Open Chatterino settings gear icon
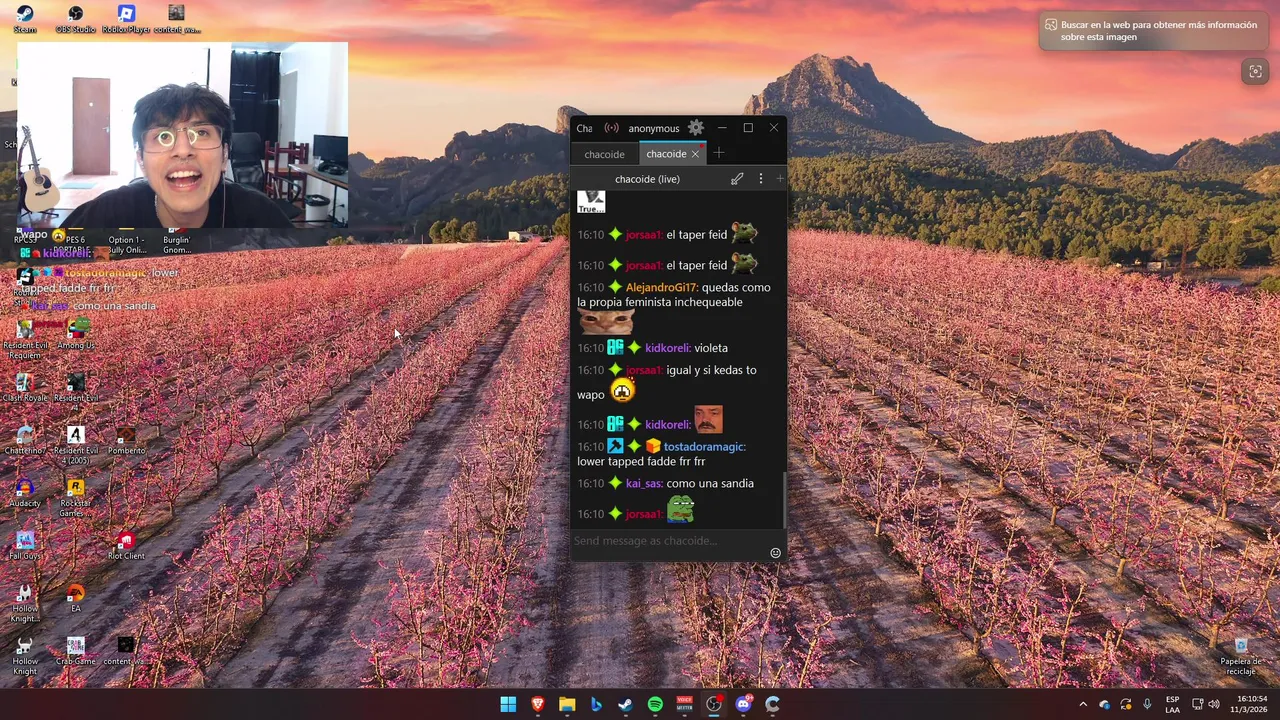Viewport: 1280px width, 720px height. point(696,128)
